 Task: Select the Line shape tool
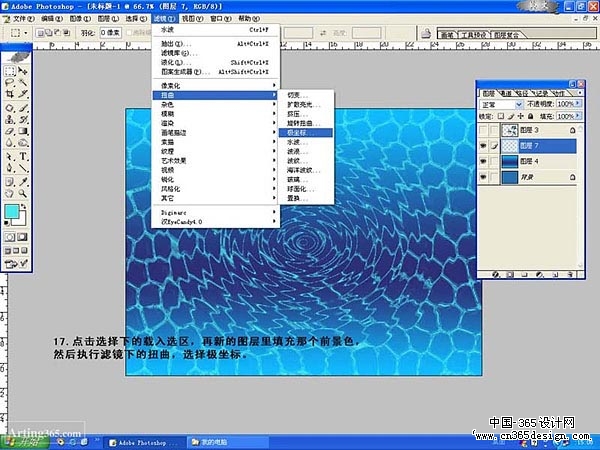tap(23, 168)
